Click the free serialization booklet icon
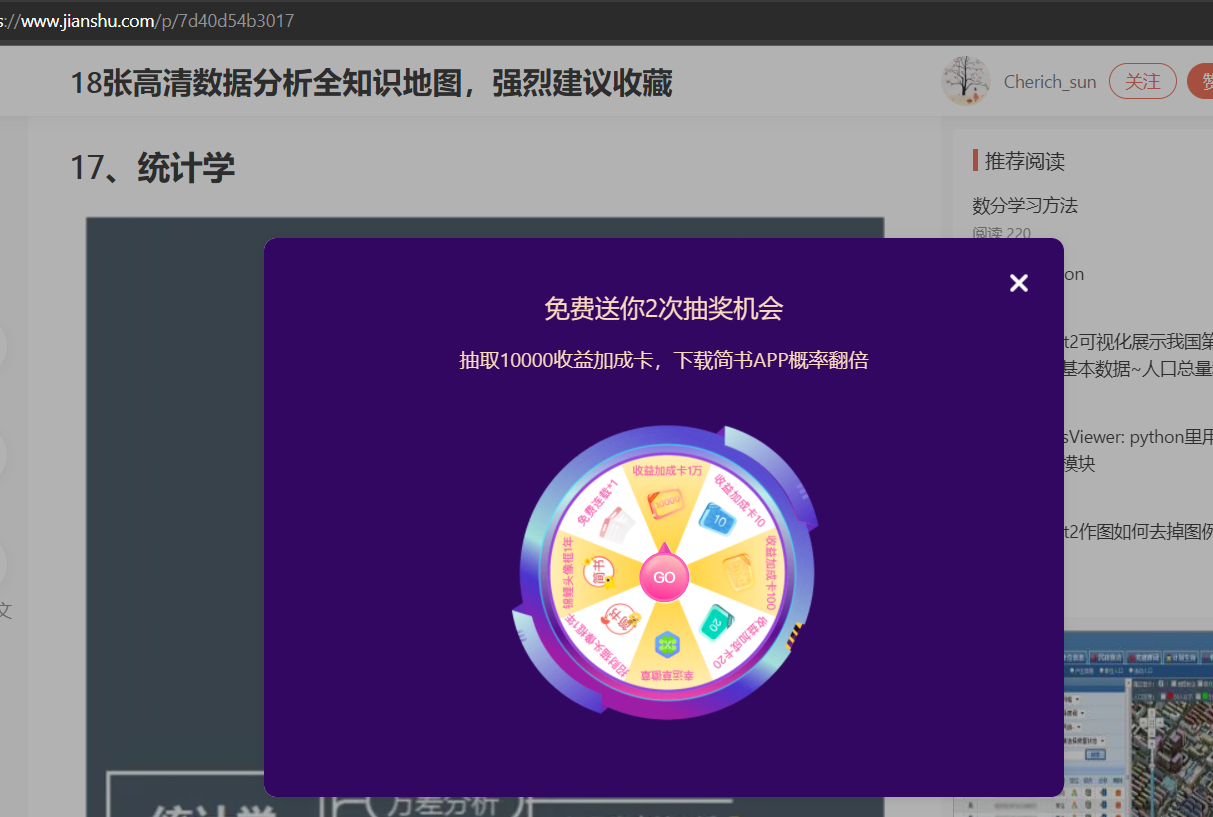This screenshot has width=1213, height=817. (617, 523)
